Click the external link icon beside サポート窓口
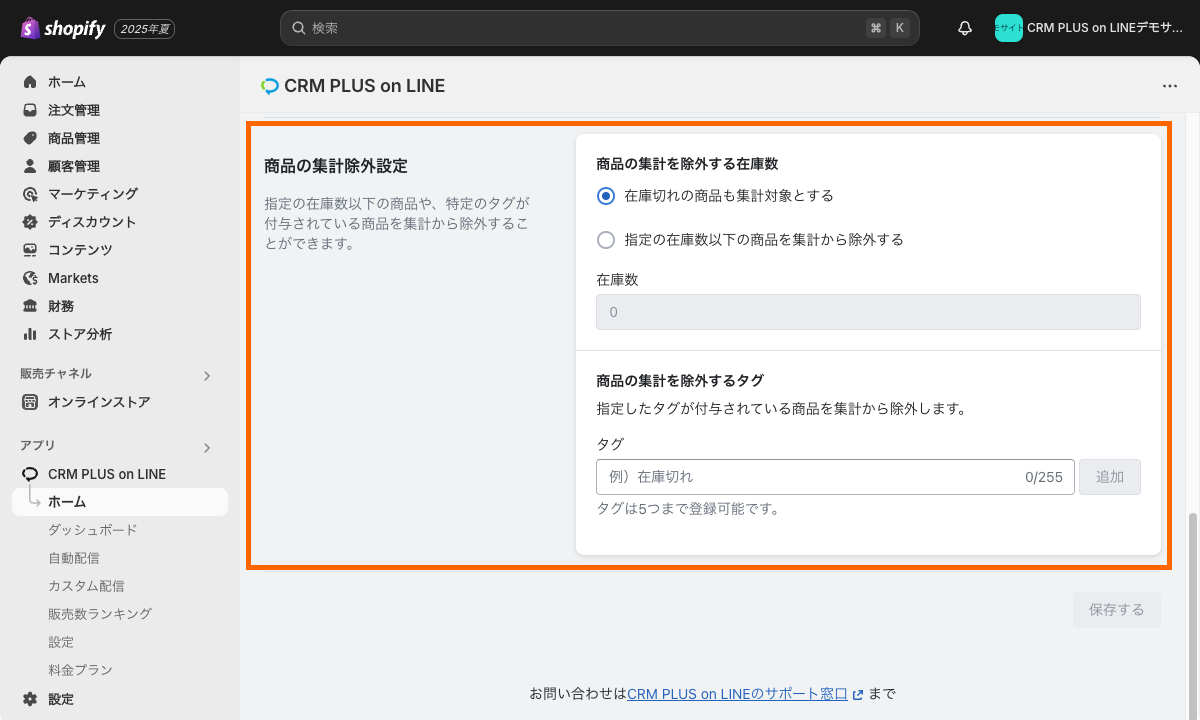 click(x=858, y=694)
